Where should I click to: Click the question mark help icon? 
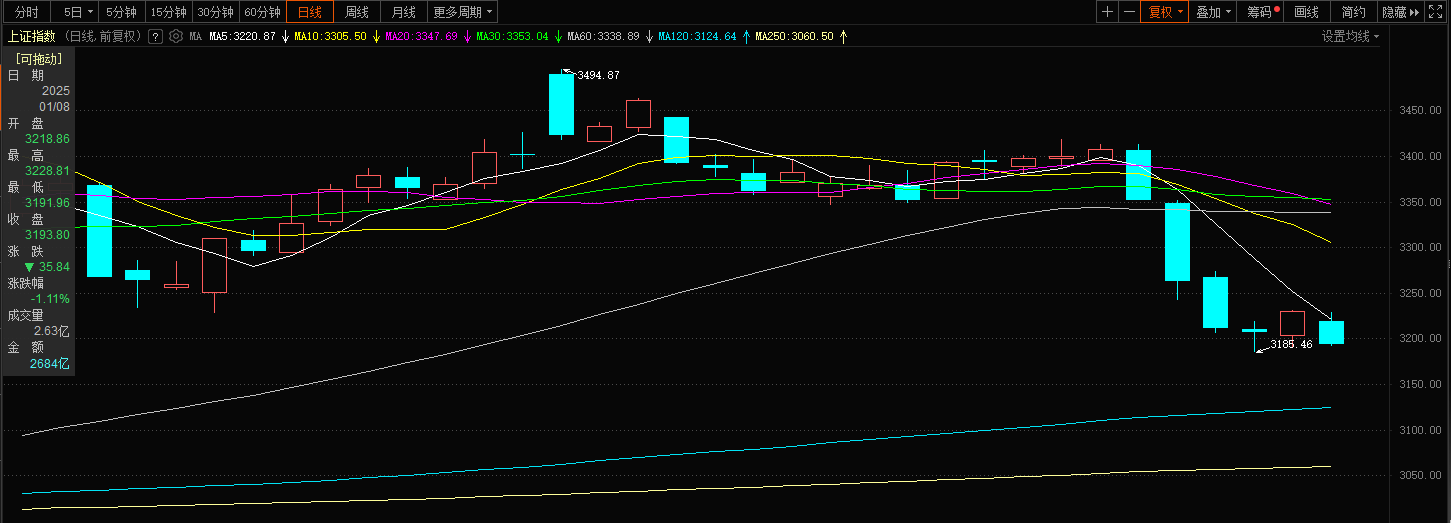(x=155, y=36)
